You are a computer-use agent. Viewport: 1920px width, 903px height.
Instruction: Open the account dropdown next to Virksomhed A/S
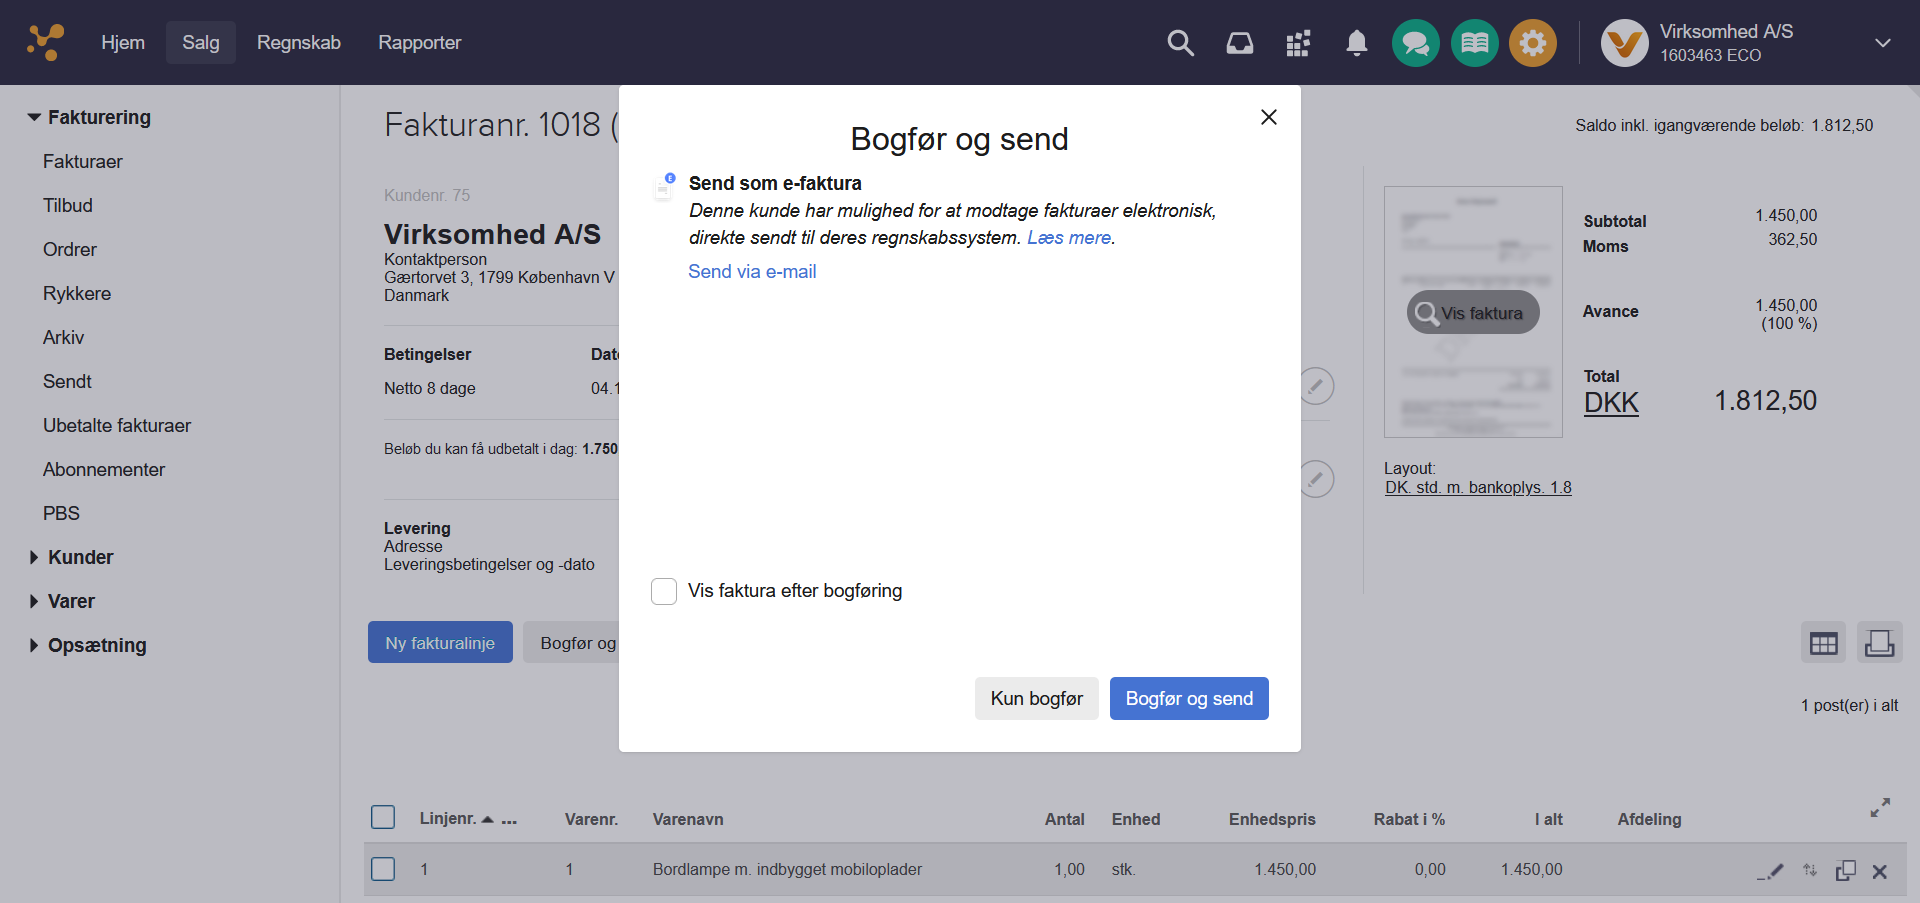(x=1883, y=43)
